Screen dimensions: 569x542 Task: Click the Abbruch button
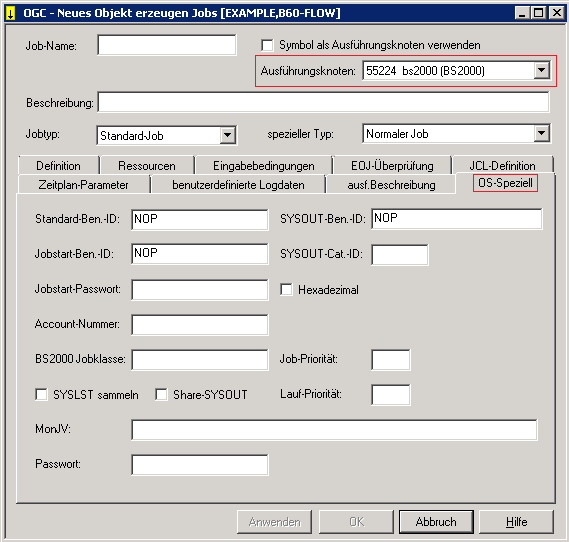tap(436, 522)
